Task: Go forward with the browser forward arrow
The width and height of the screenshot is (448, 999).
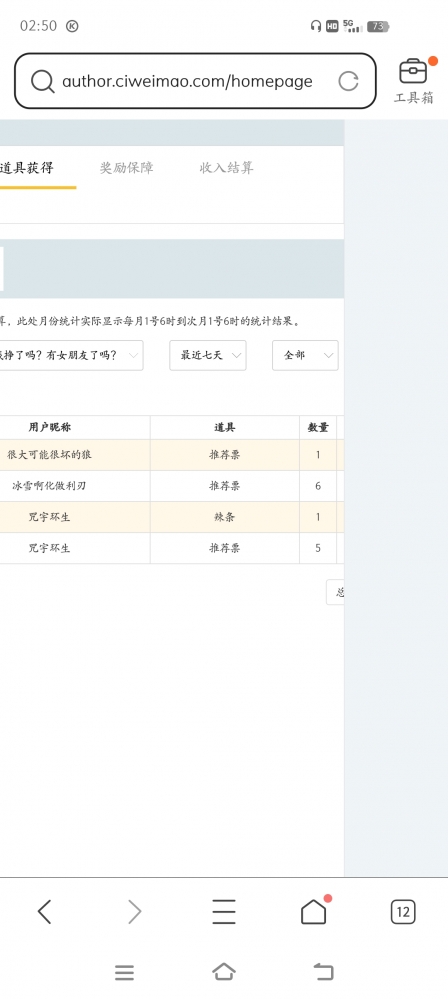Action: pyautogui.click(x=134, y=912)
